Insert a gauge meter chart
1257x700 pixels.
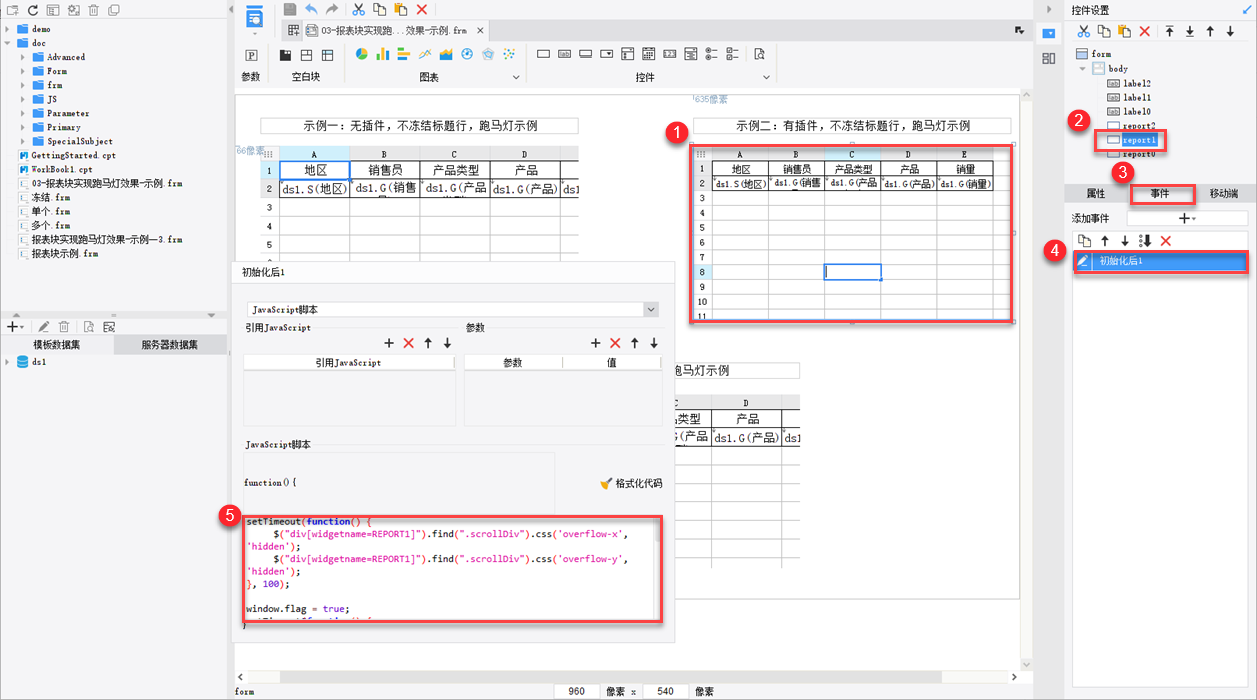coord(467,54)
